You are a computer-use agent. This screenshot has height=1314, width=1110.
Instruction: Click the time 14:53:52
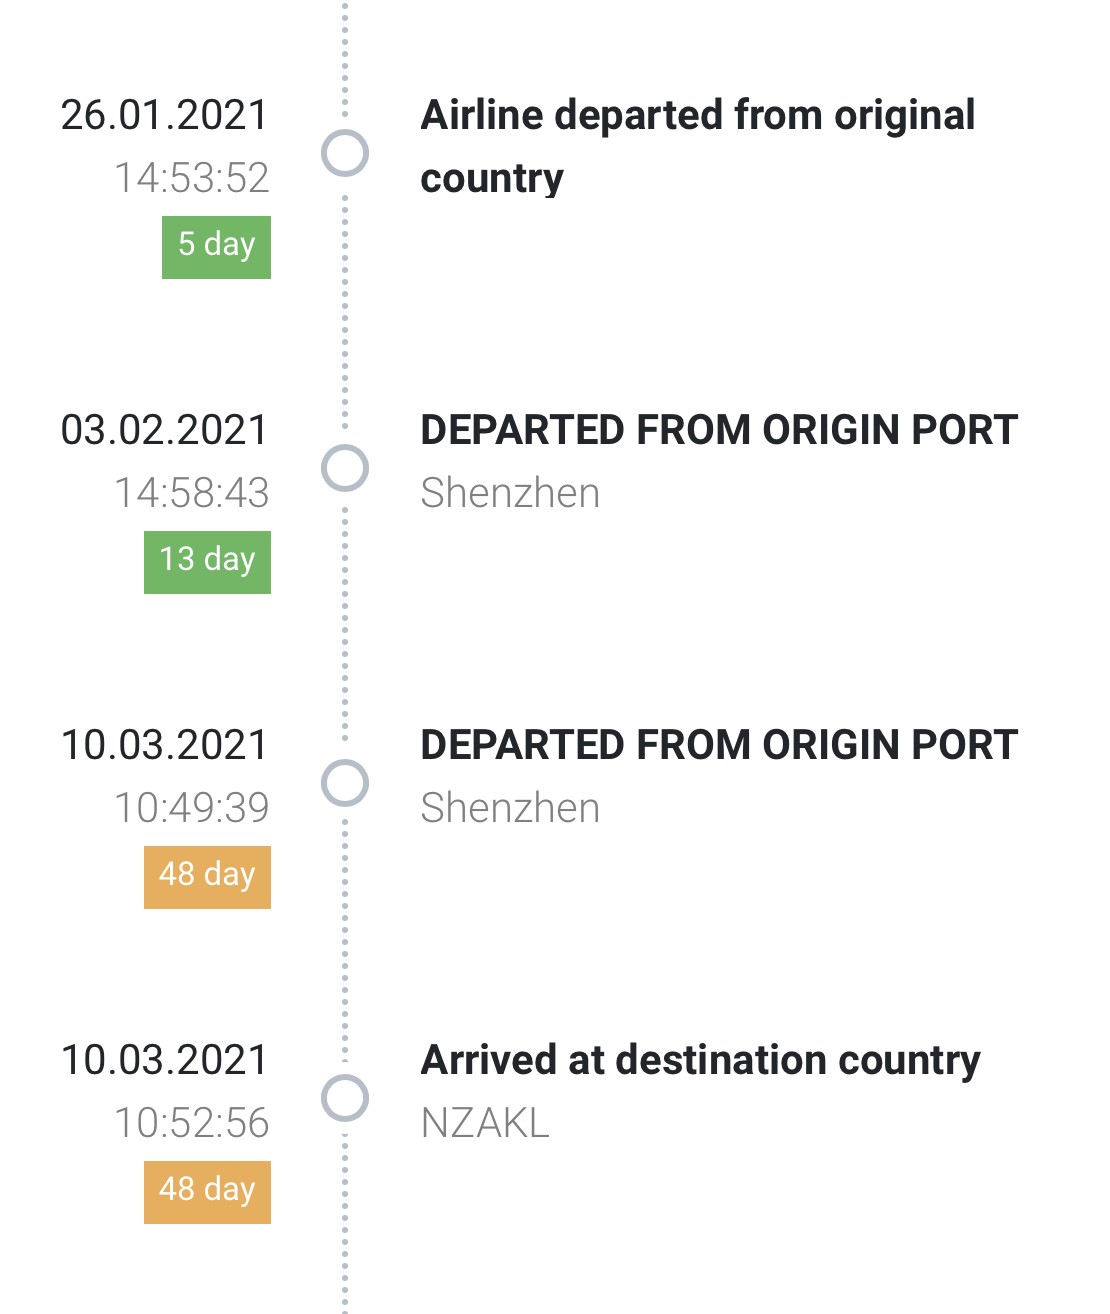(x=192, y=178)
